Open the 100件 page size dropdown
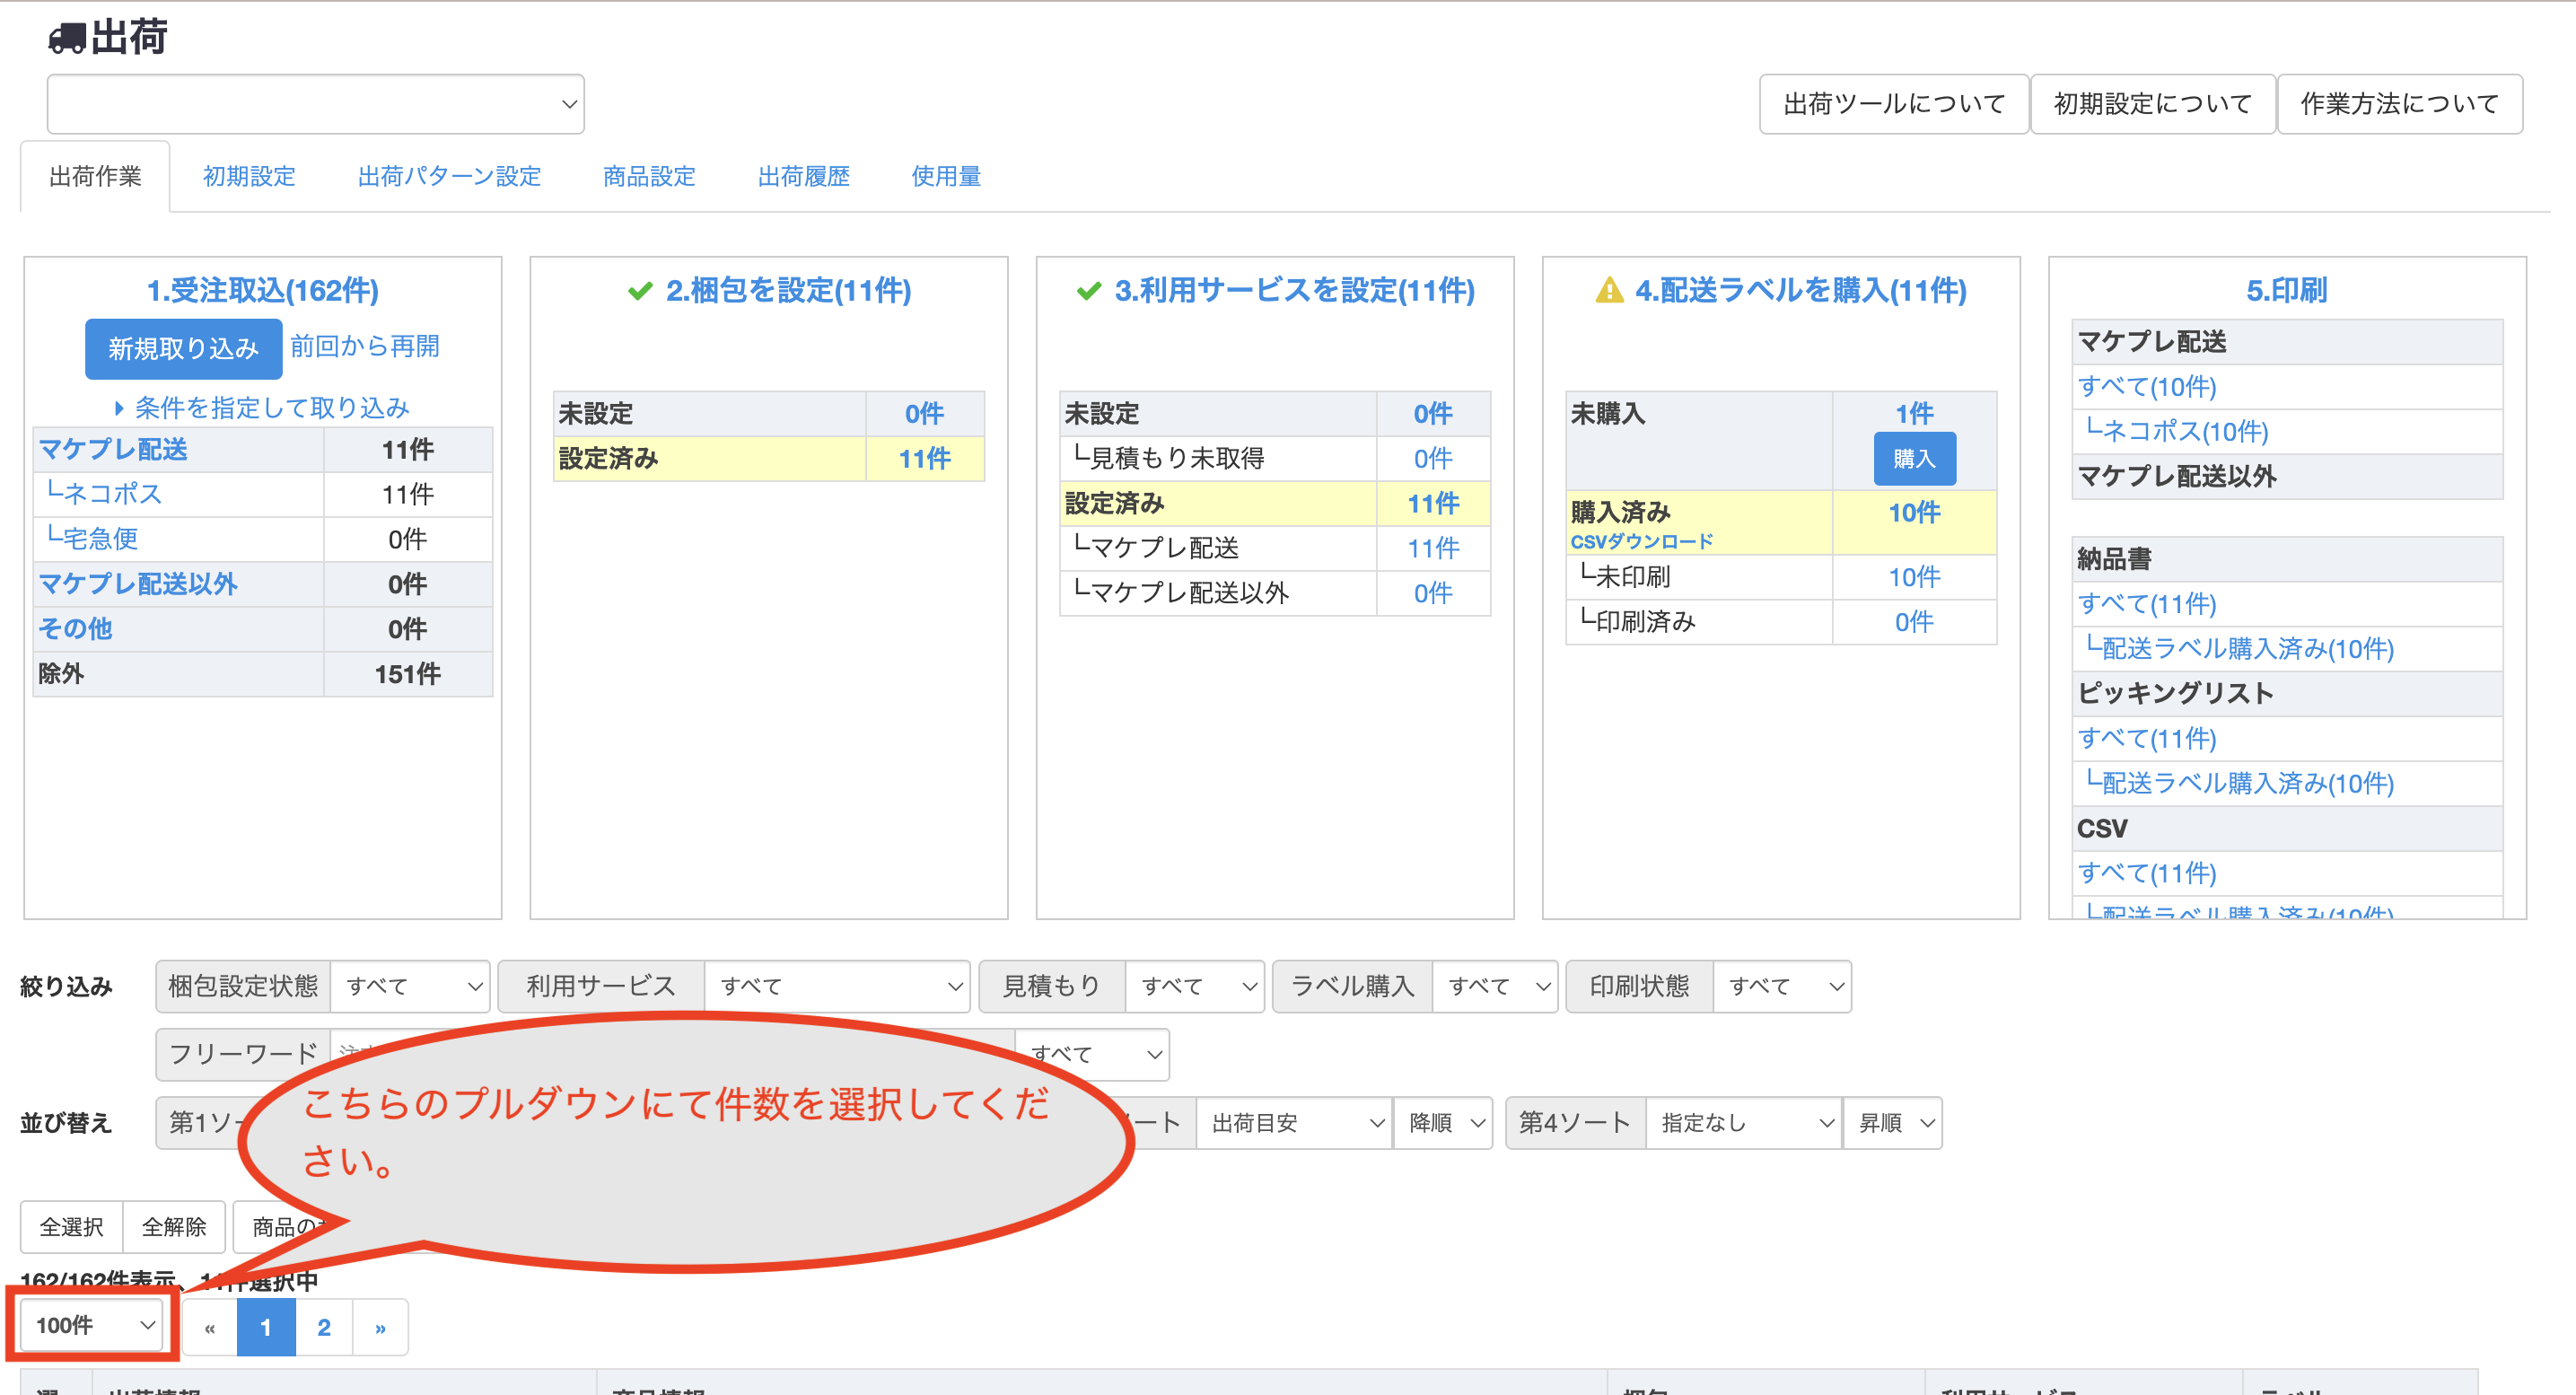Screen dimensions: 2576x1395 [92, 1325]
